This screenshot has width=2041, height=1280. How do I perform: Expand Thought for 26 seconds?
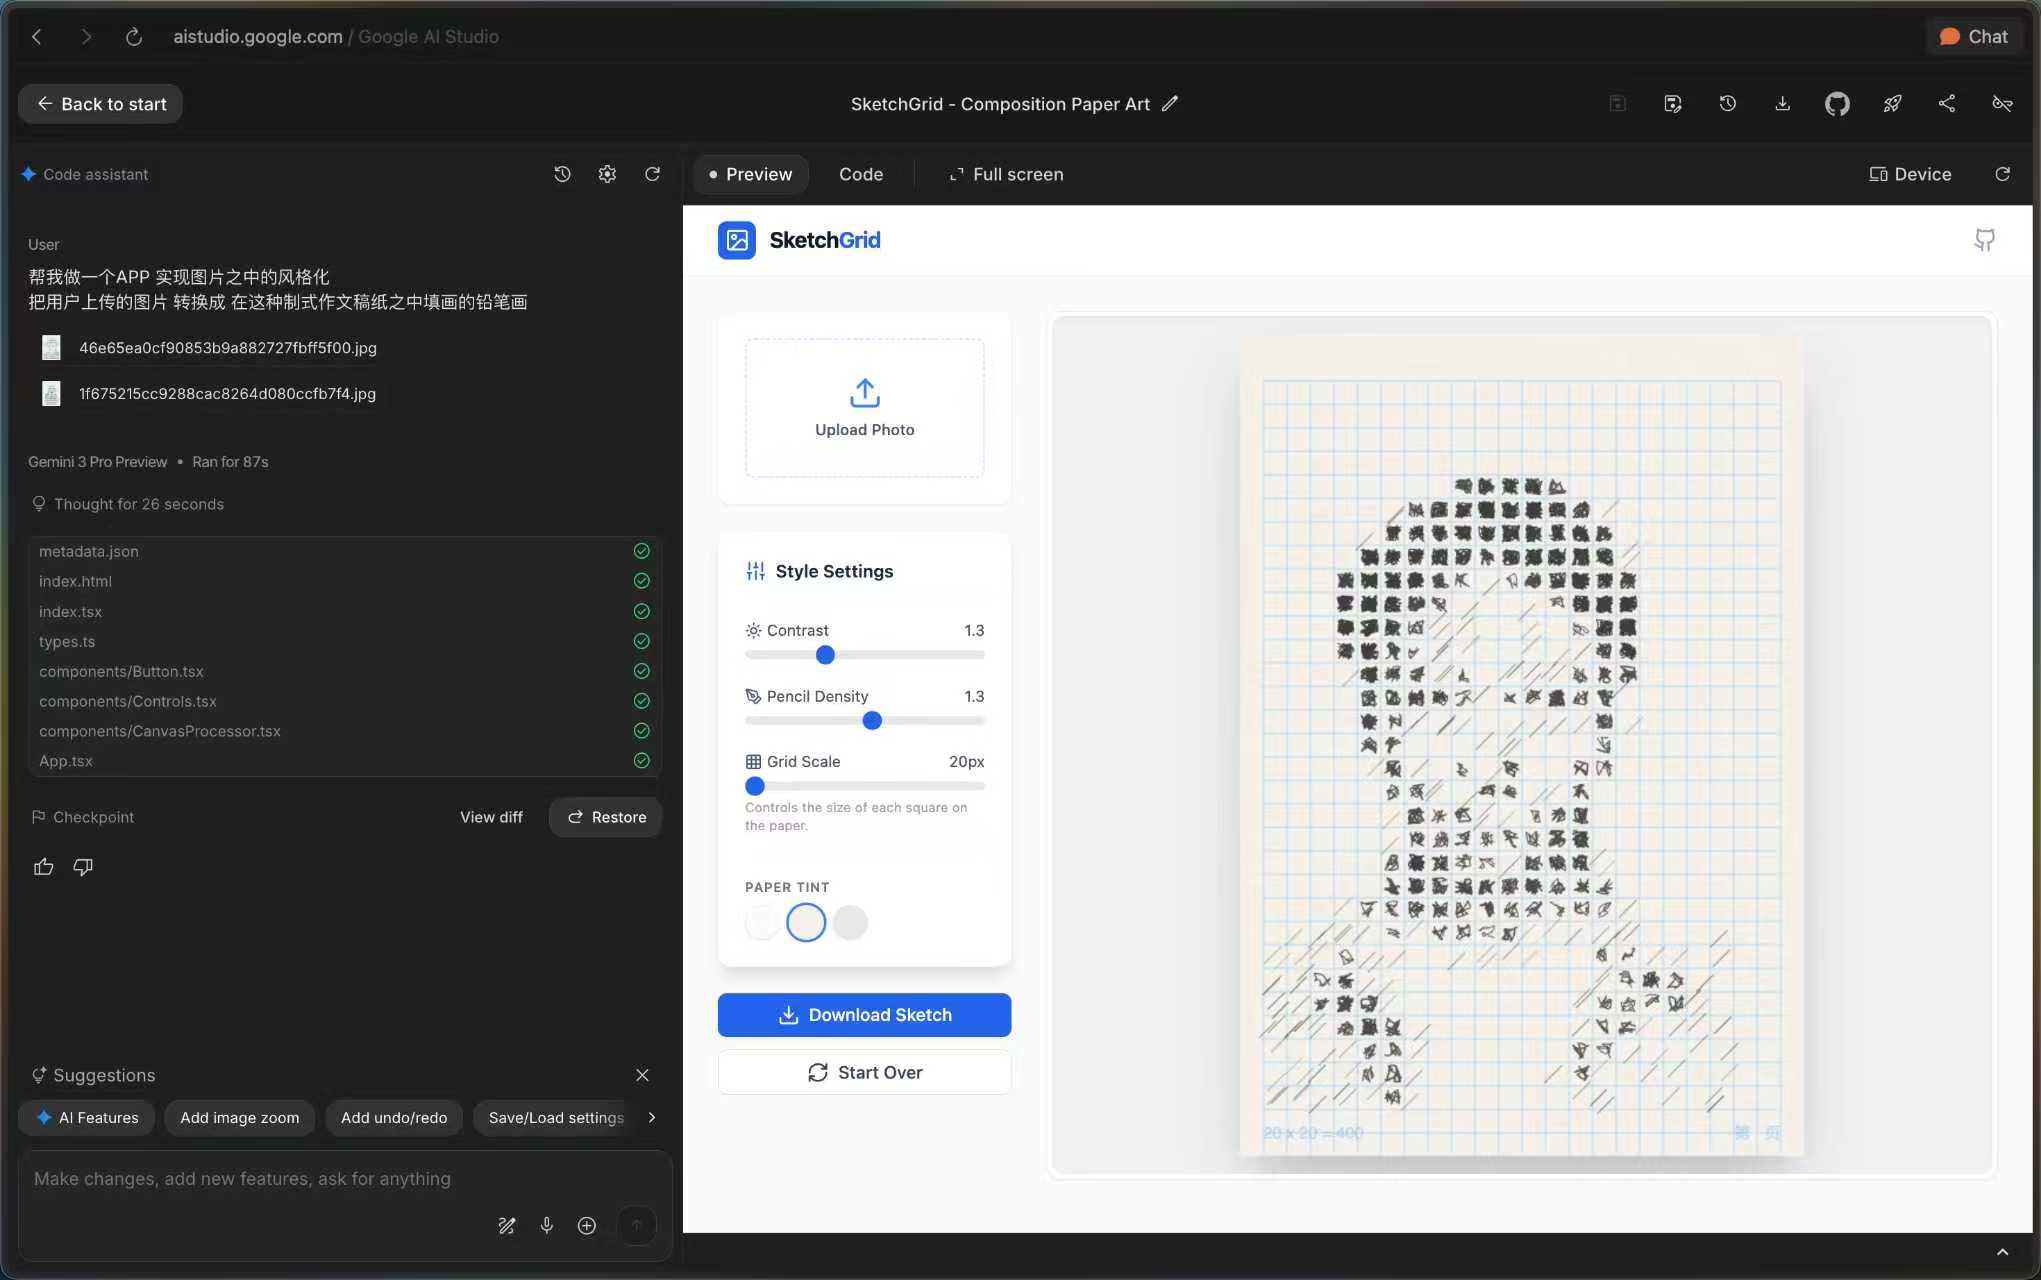[x=138, y=504]
